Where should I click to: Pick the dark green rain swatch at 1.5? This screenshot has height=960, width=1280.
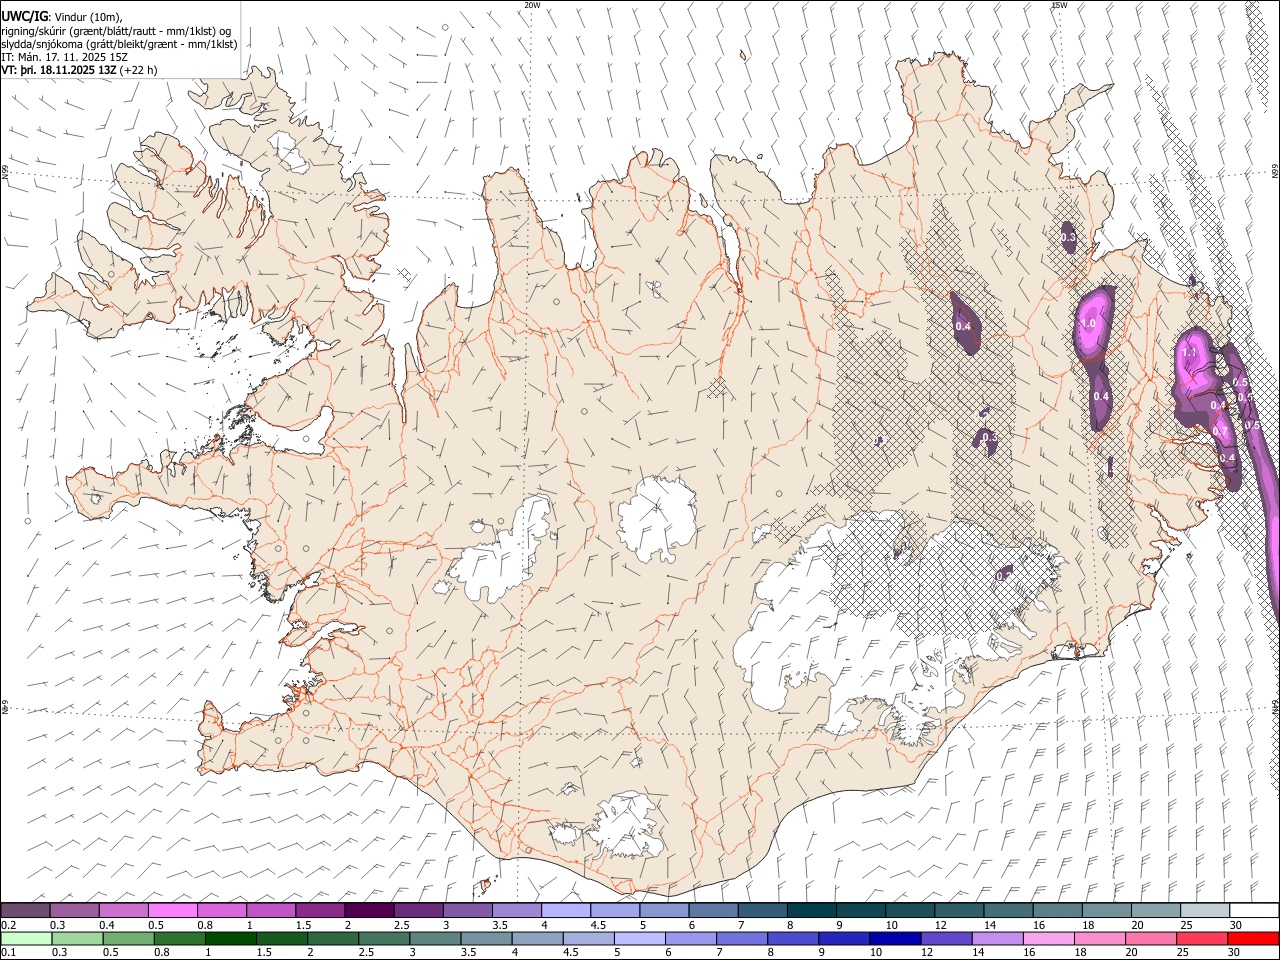[281, 938]
